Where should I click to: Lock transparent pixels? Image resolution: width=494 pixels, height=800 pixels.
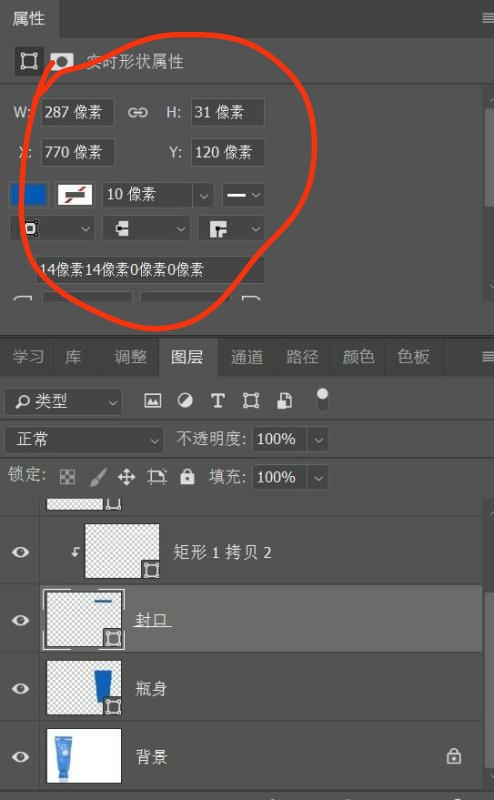point(67,477)
